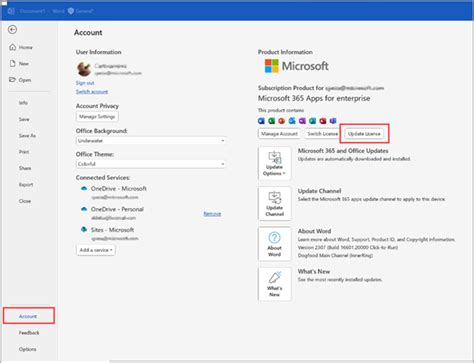Viewport: 474px width, 363px height.
Task: Click the Update Channel button
Action: click(274, 204)
